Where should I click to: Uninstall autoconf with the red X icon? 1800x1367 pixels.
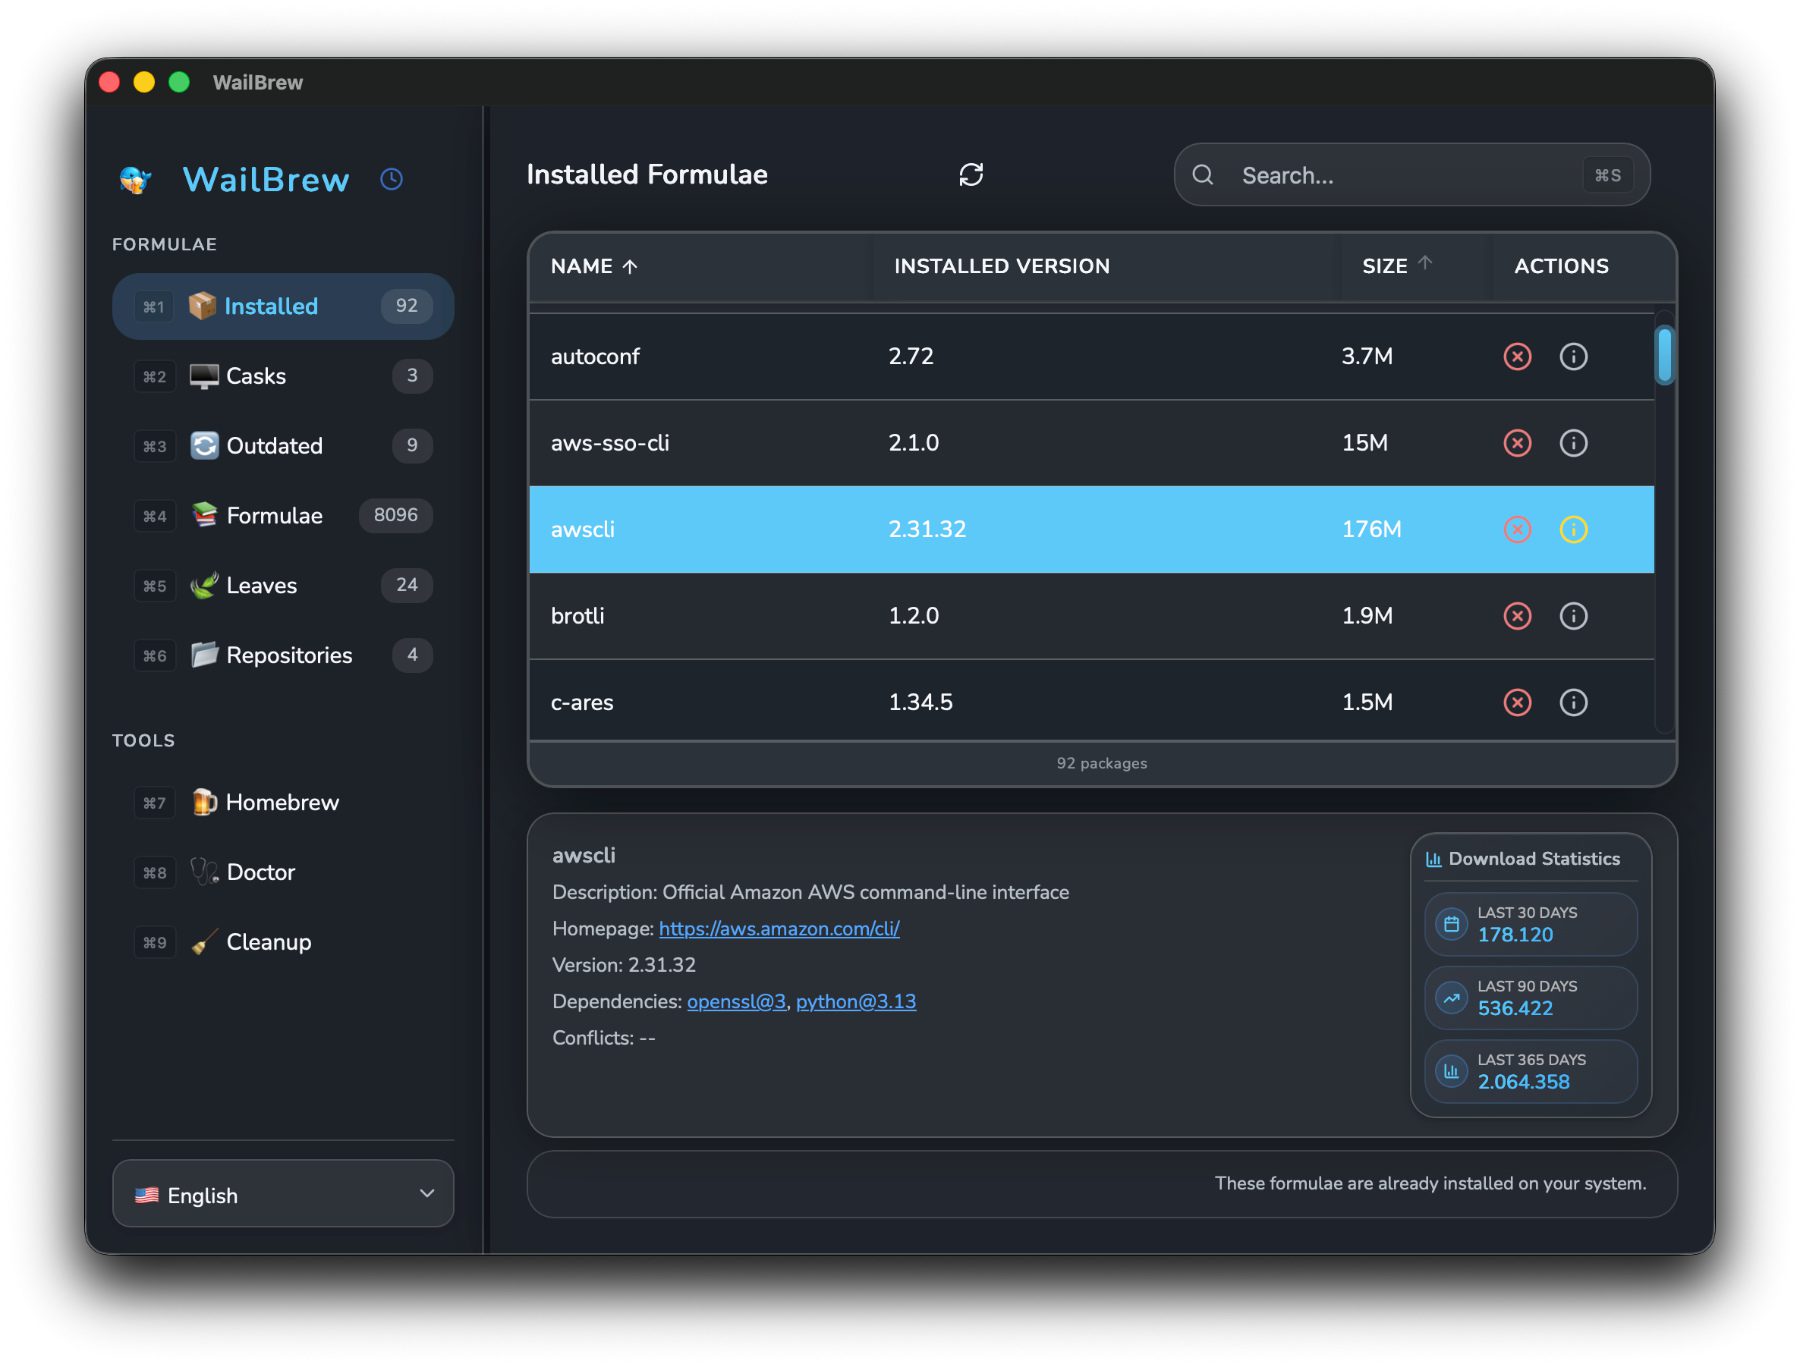(1516, 357)
